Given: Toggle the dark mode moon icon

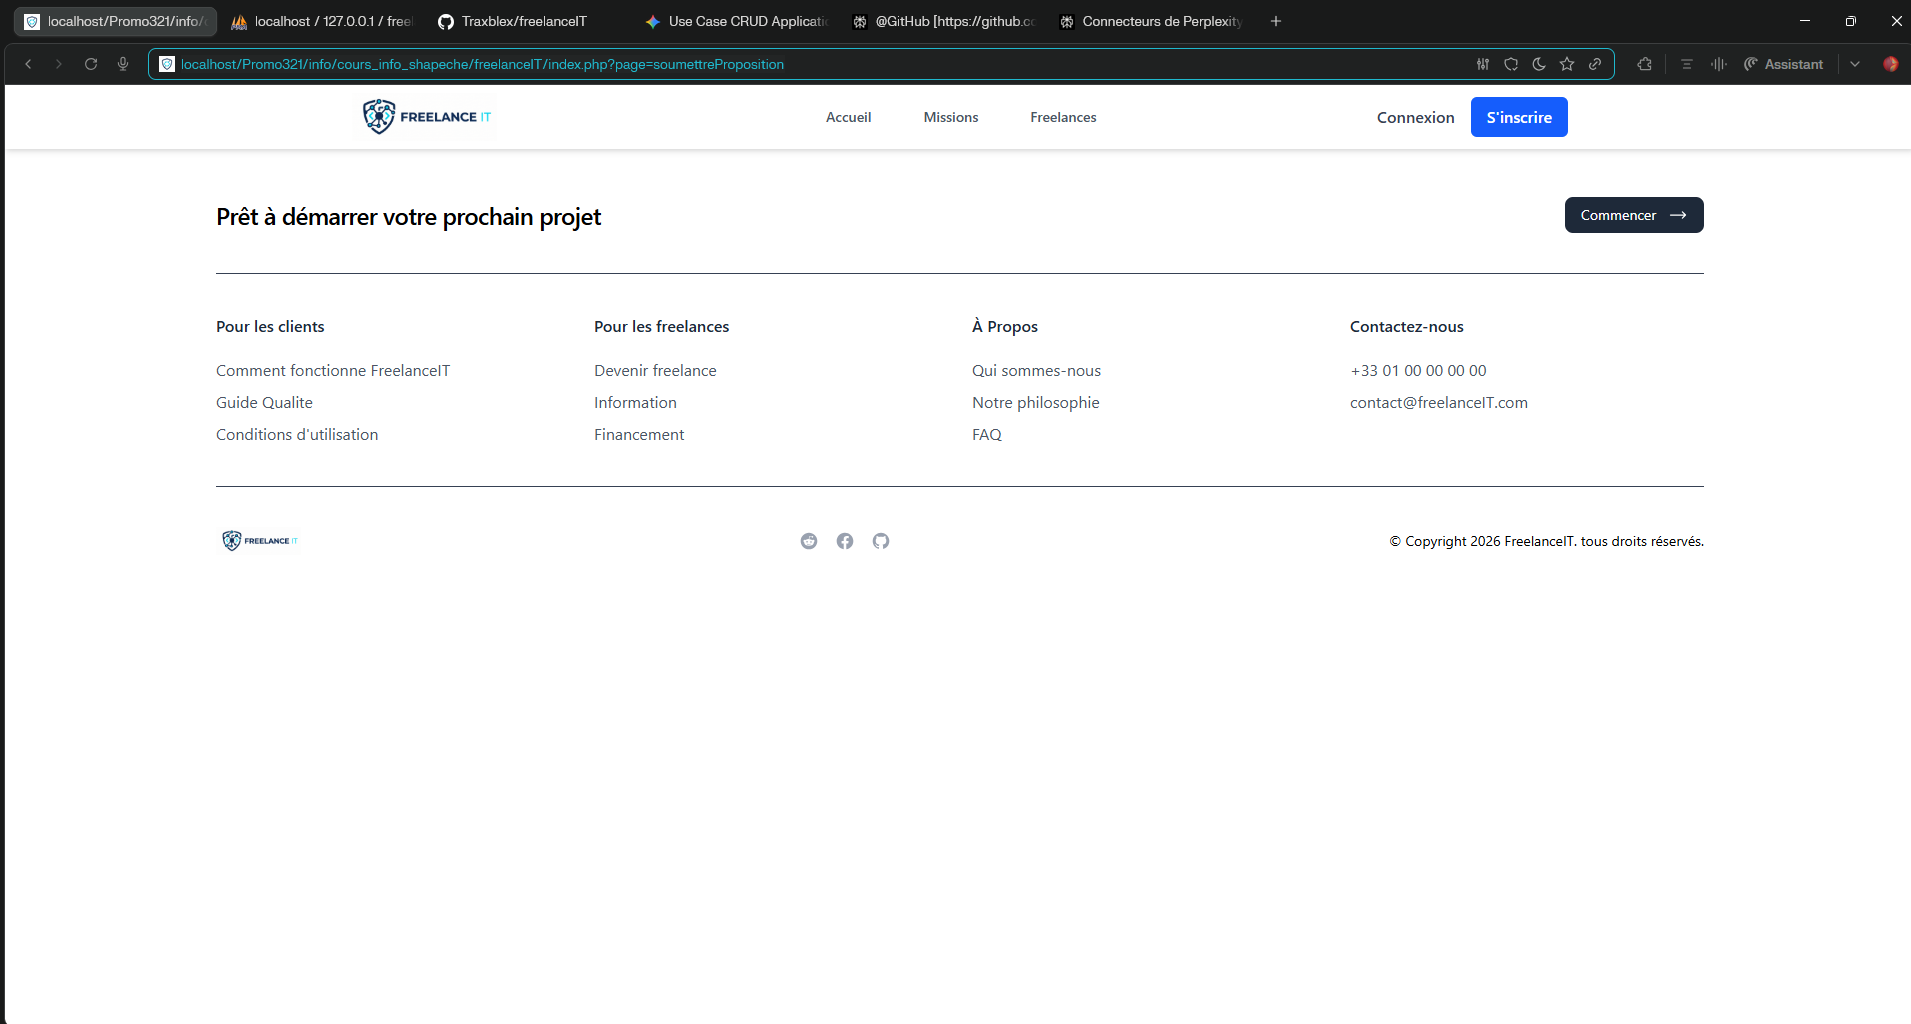Looking at the screenshot, I should pyautogui.click(x=1539, y=64).
